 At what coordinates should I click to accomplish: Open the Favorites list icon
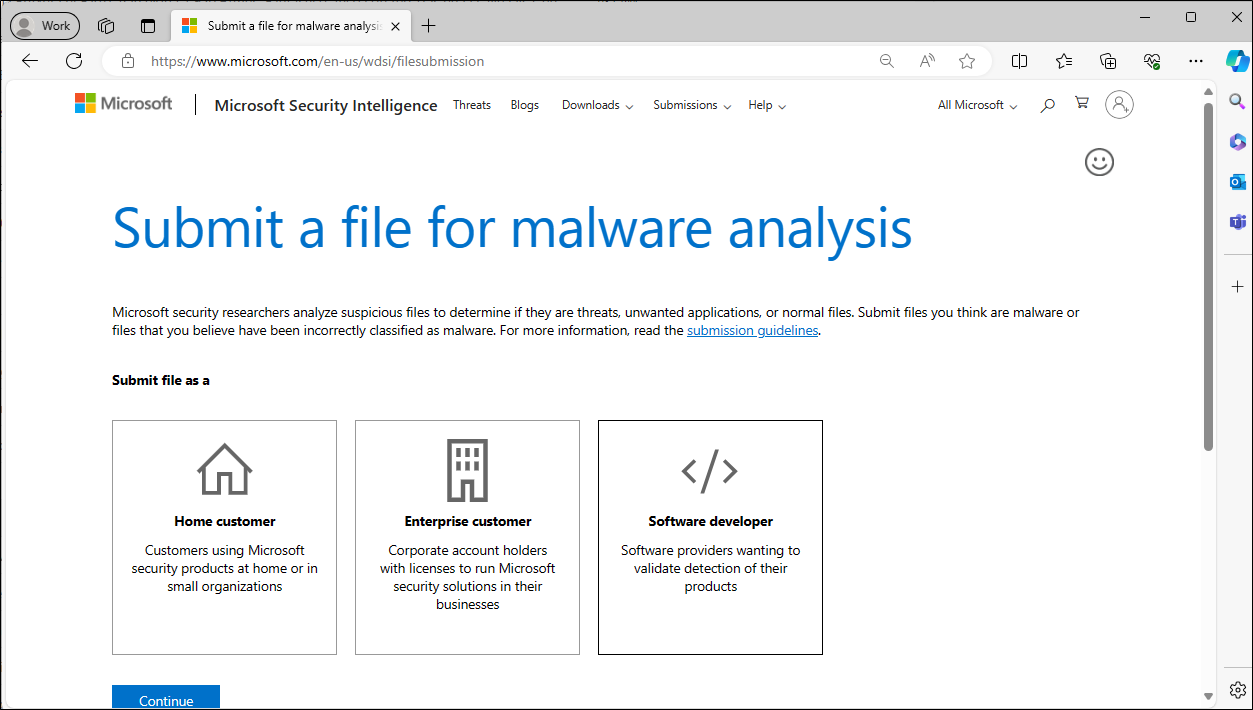[1064, 61]
